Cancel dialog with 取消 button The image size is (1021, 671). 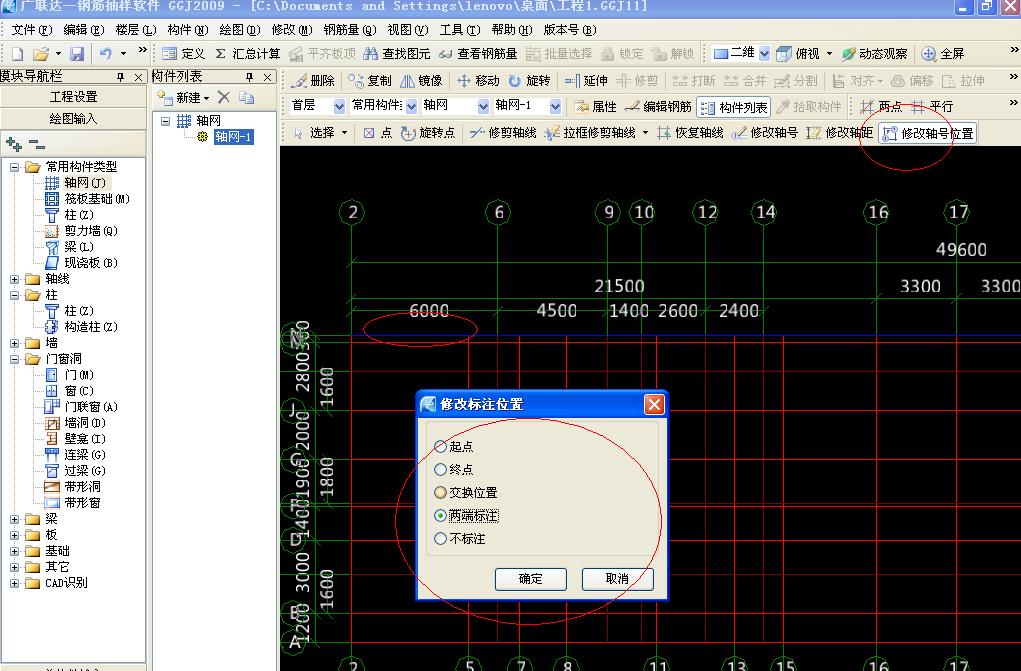click(617, 579)
